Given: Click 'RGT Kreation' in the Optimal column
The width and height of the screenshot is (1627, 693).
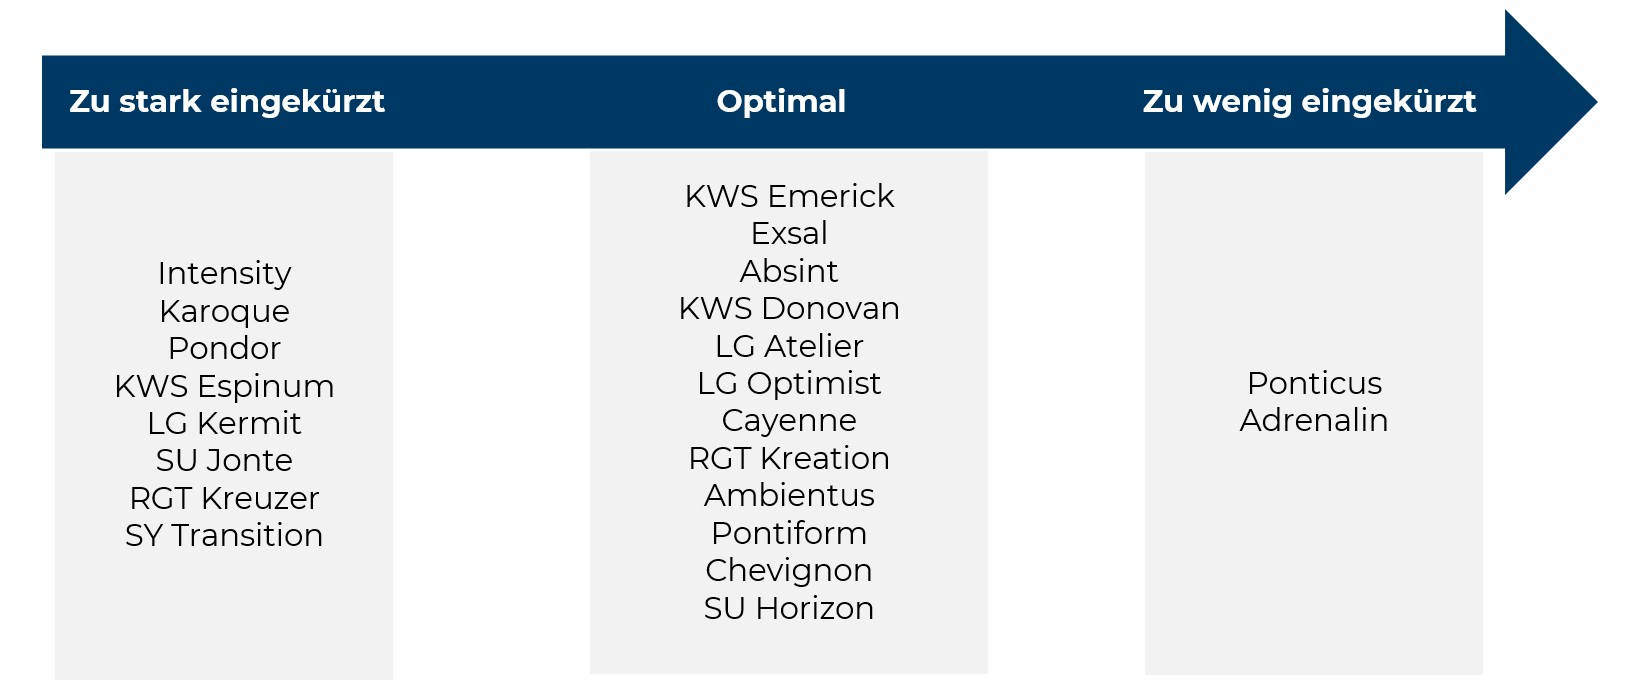Looking at the screenshot, I should (789, 458).
